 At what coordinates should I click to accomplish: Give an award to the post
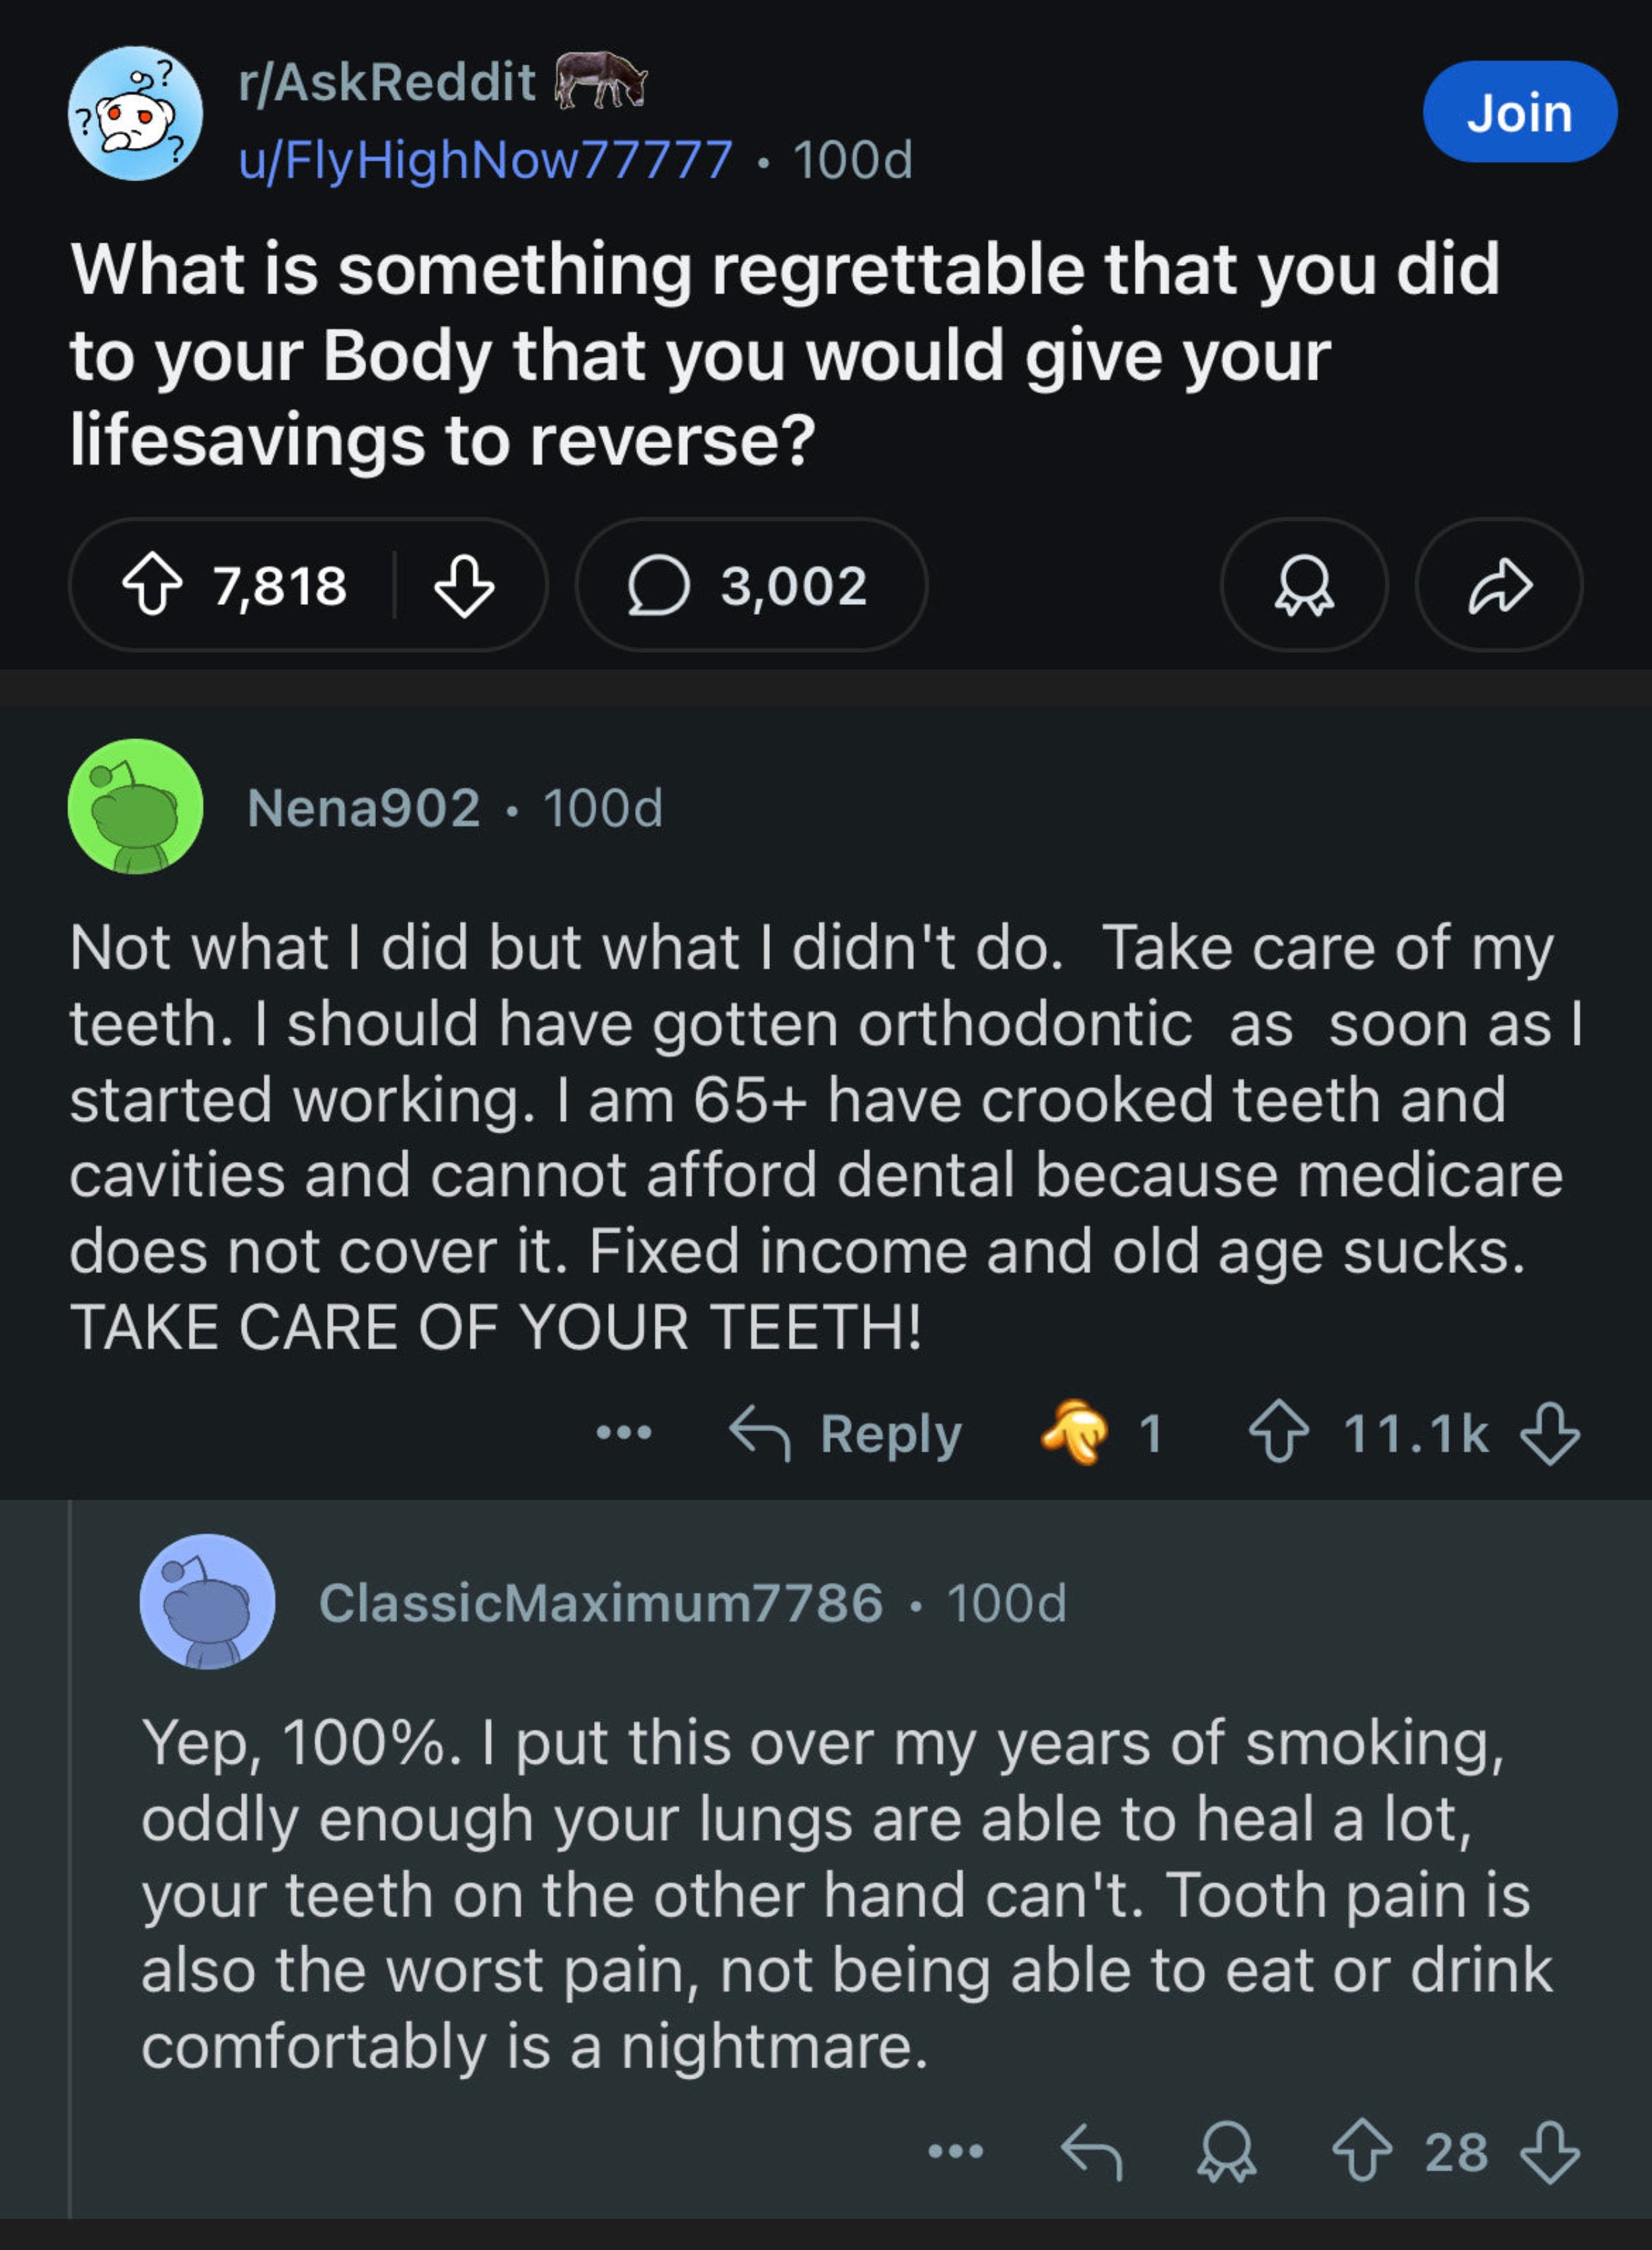tap(1304, 585)
